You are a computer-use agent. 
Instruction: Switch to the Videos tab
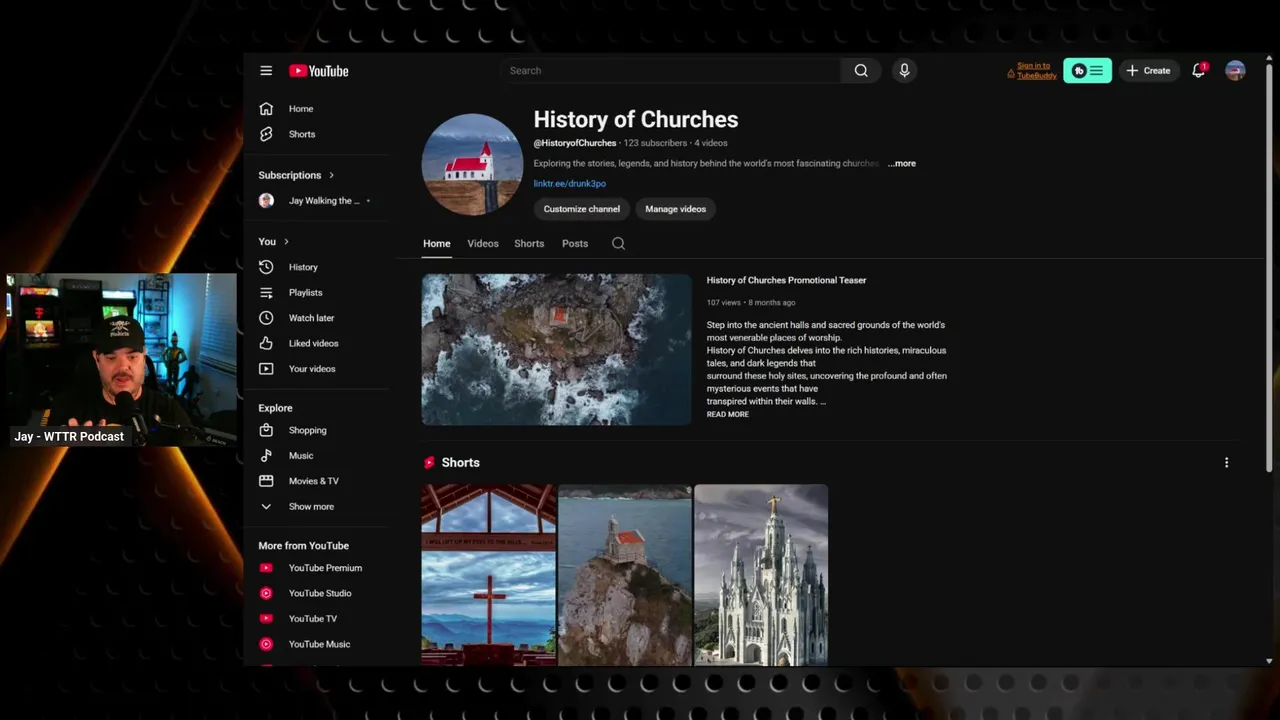(483, 243)
